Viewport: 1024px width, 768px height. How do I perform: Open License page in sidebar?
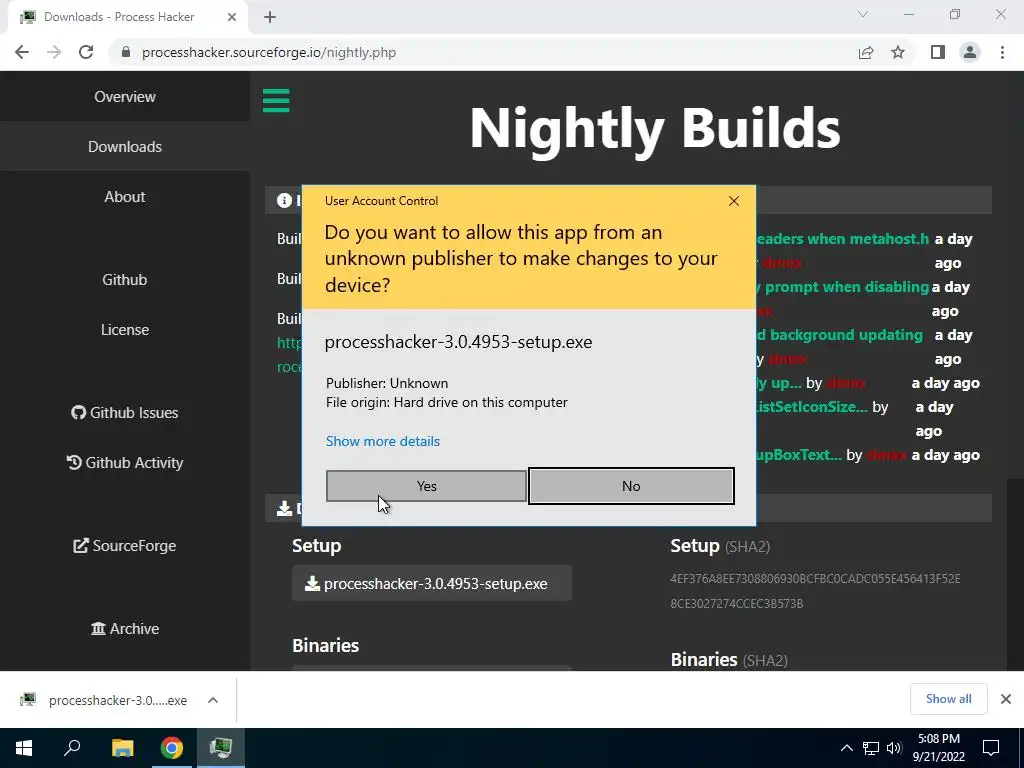point(125,330)
